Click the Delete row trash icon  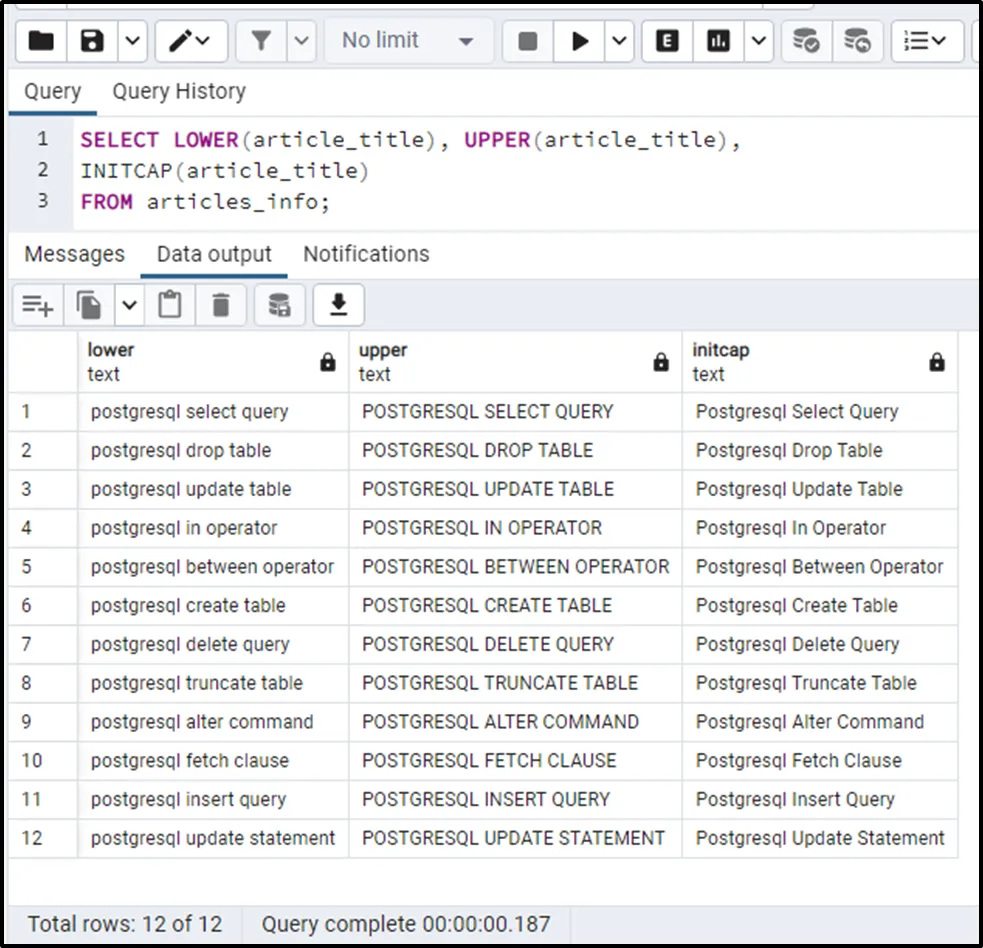tap(221, 305)
